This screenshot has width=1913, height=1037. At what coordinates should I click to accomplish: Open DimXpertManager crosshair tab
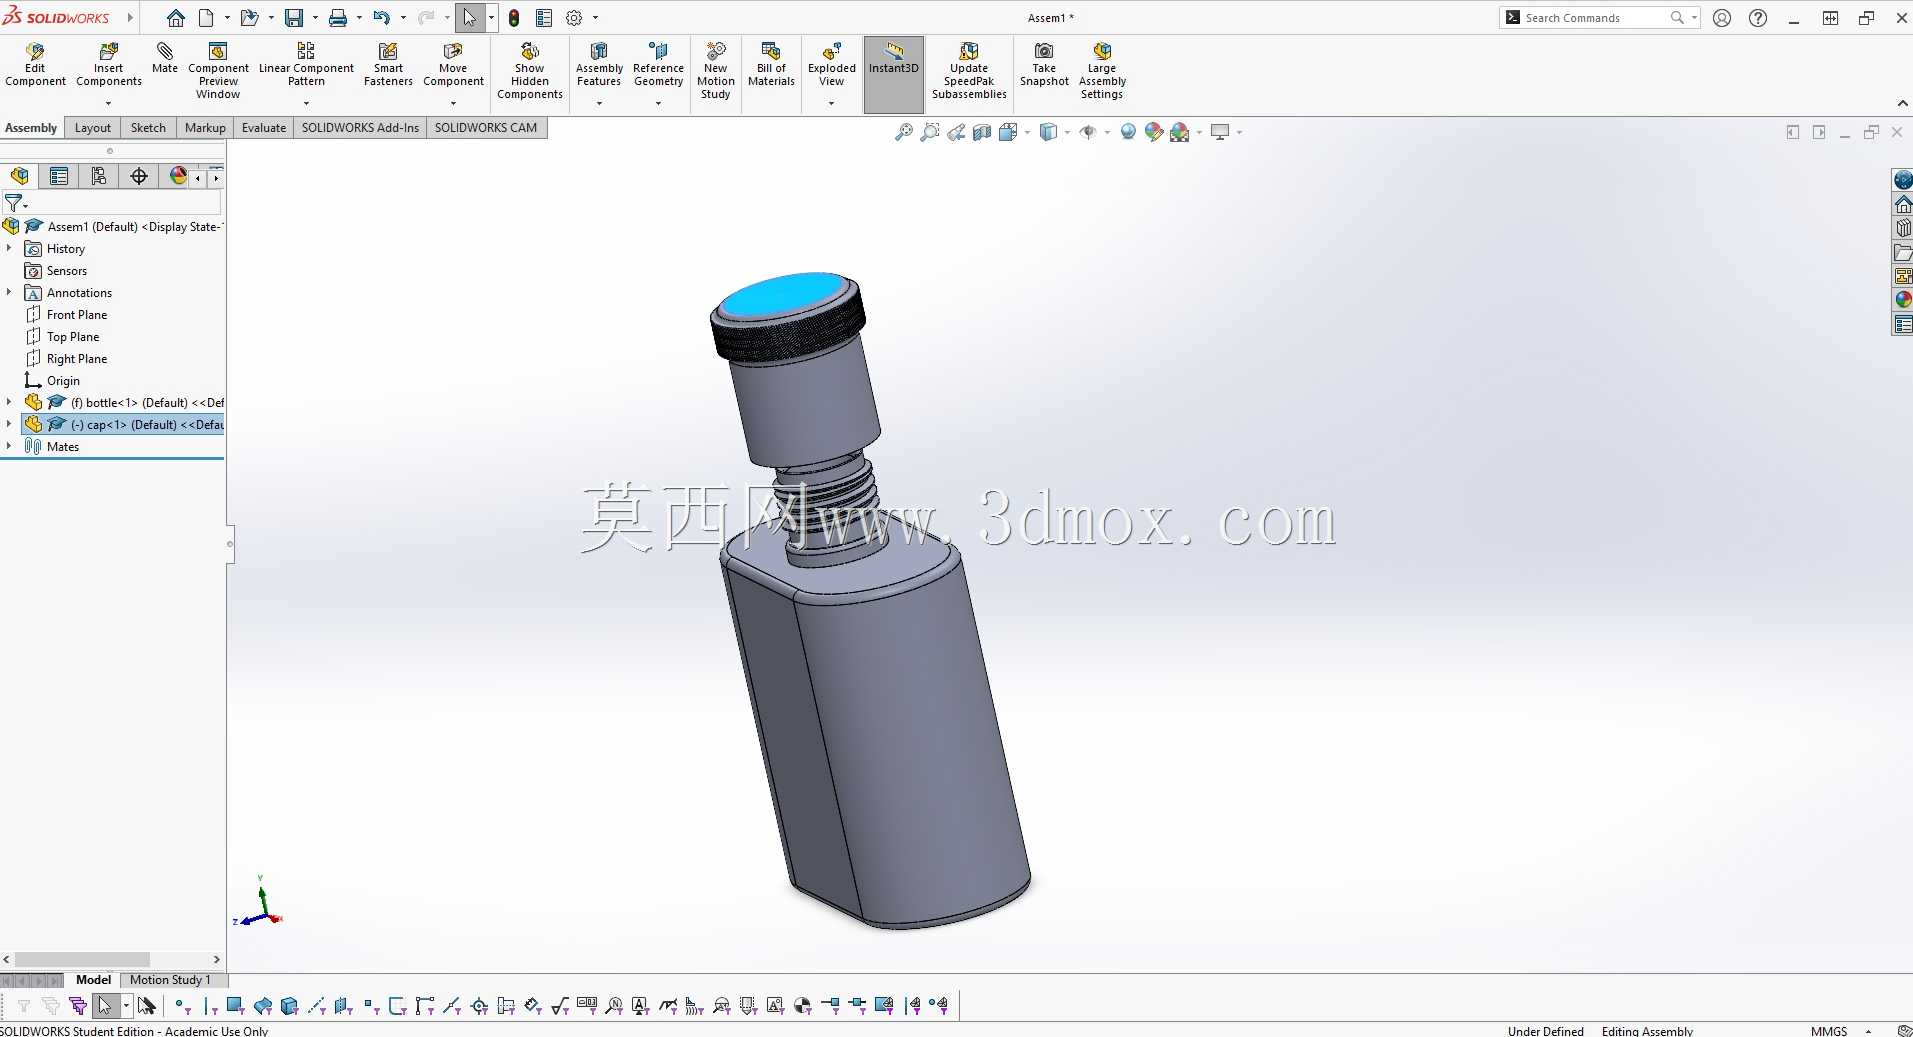[x=139, y=176]
